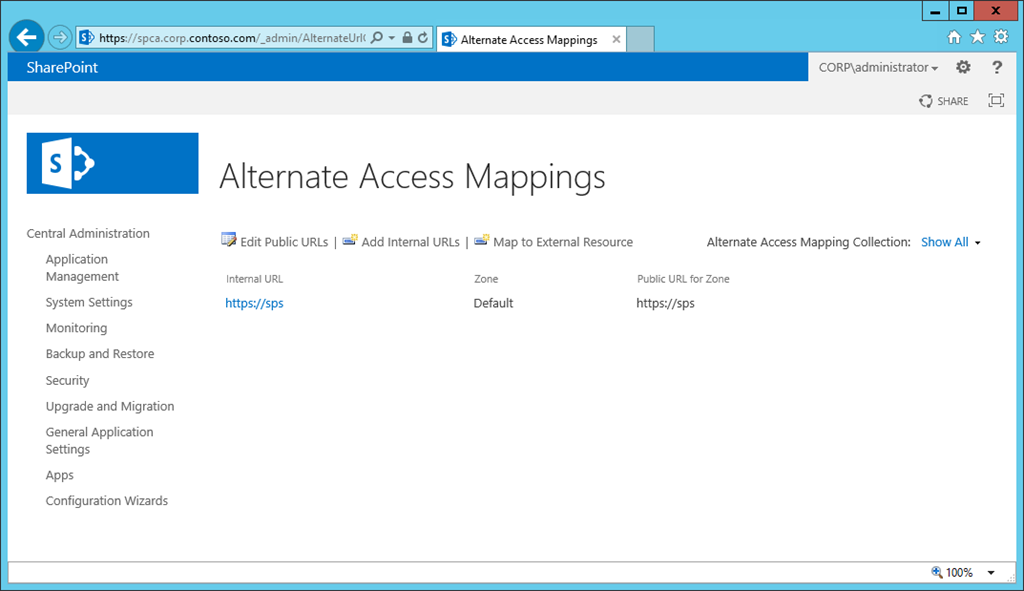1024x591 pixels.
Task: Click the security lock icon in address bar
Action: [x=408, y=38]
